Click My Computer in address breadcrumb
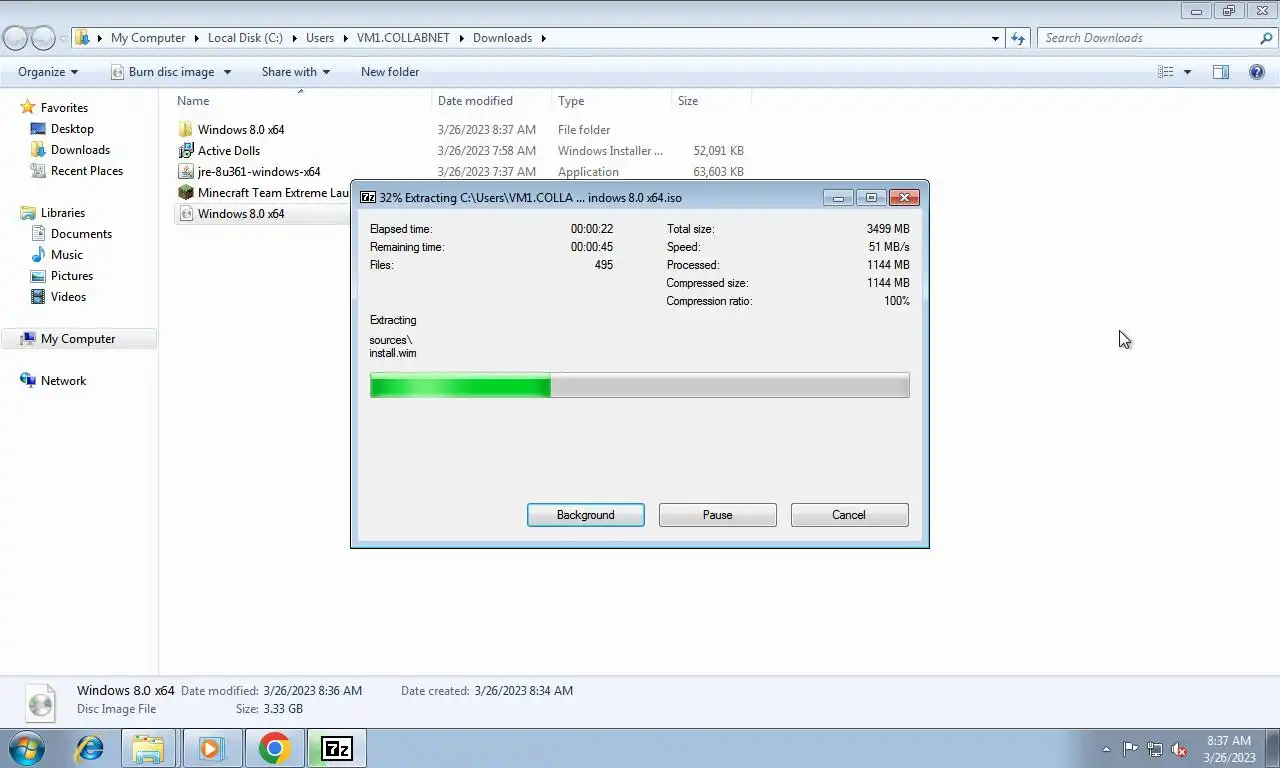 [148, 38]
